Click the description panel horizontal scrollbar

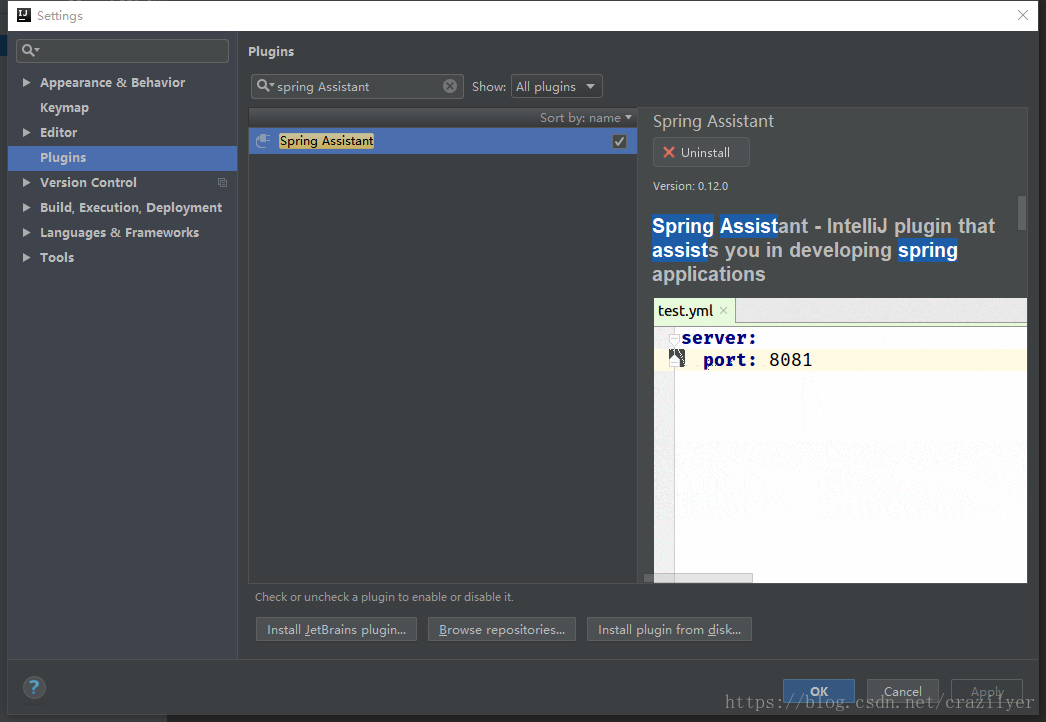pos(698,578)
